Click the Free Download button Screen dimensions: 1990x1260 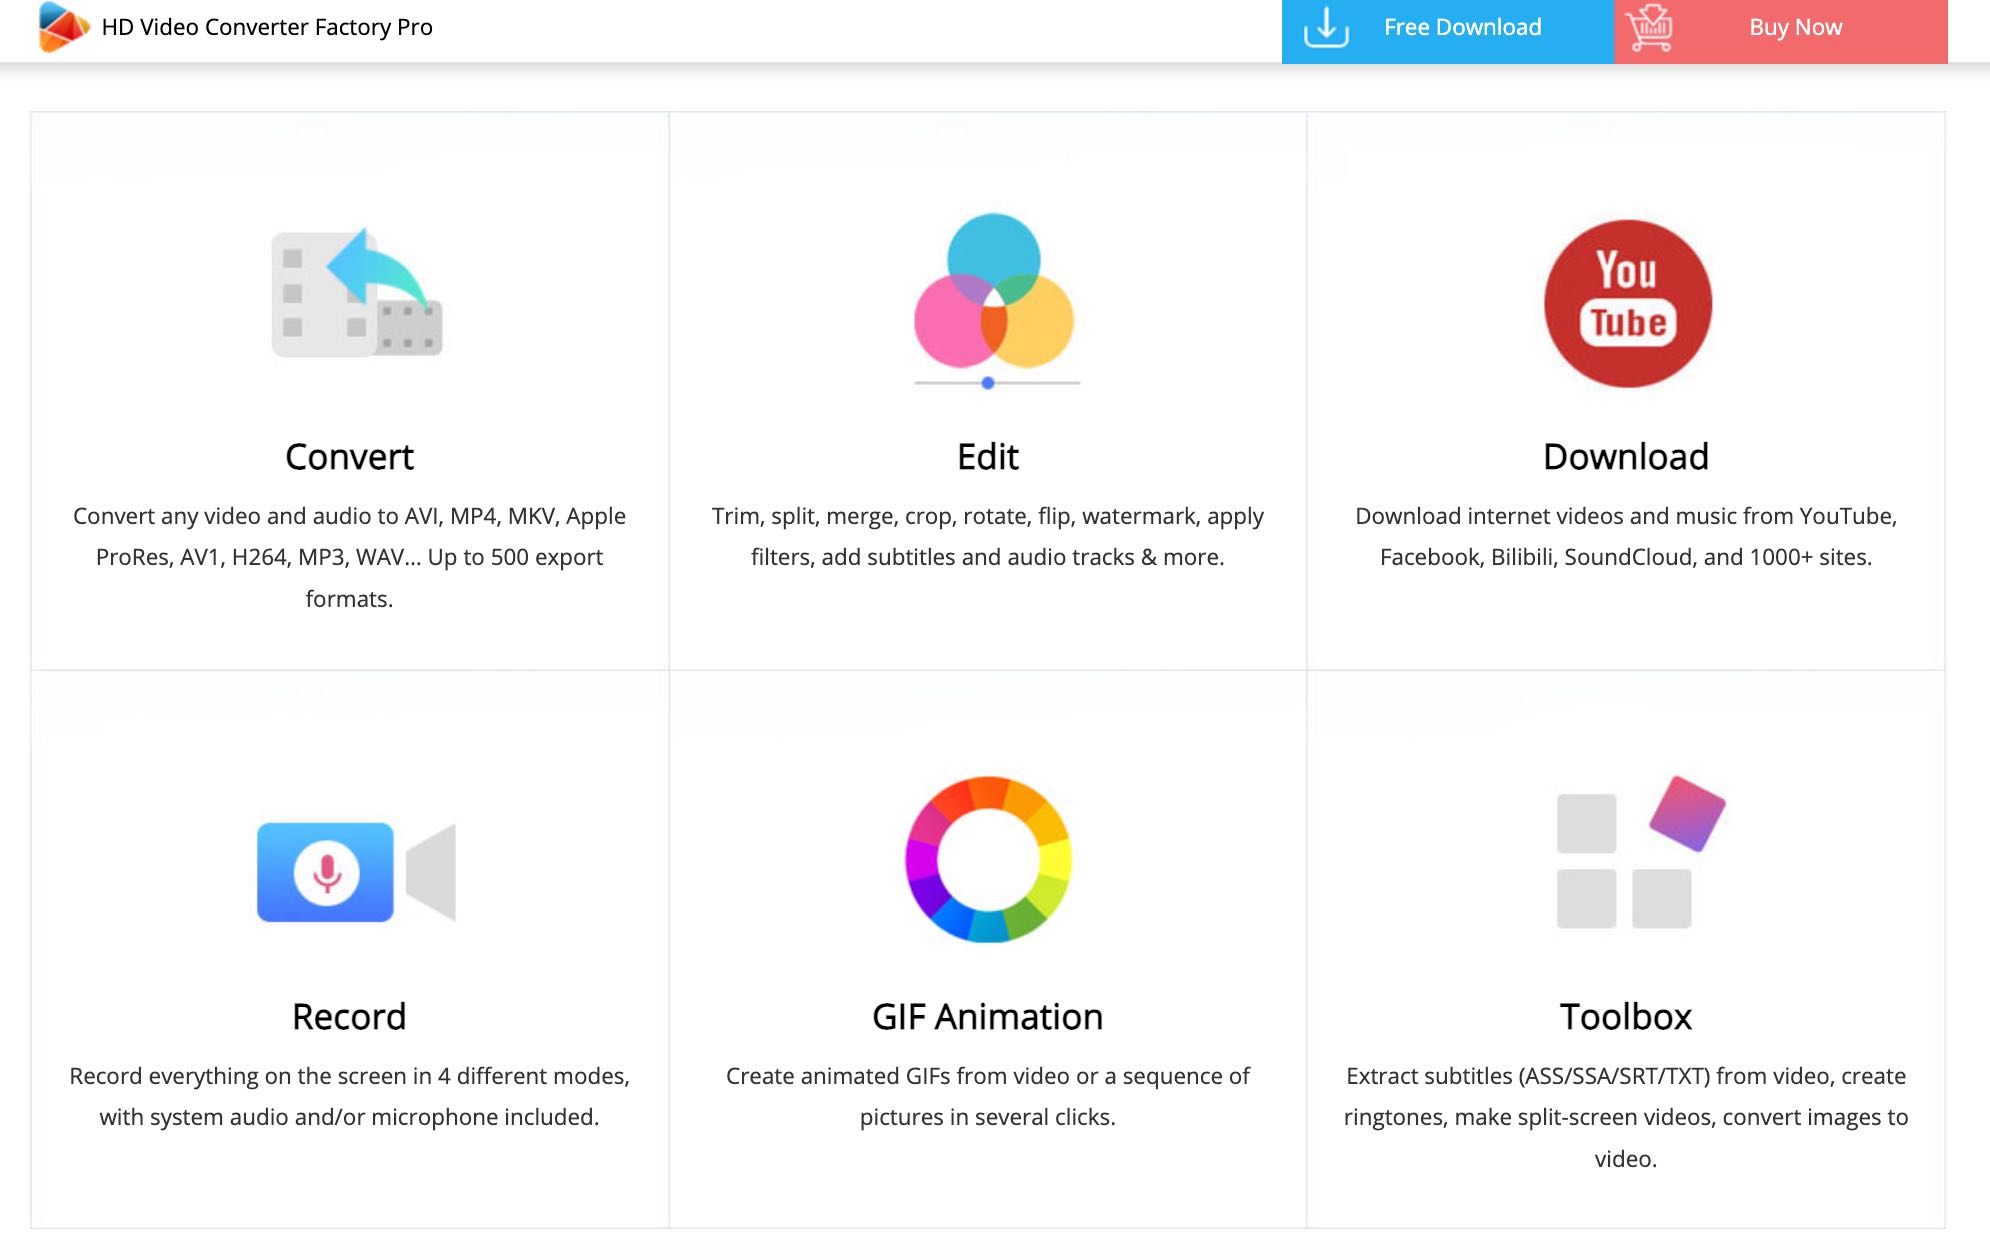[x=1448, y=32]
